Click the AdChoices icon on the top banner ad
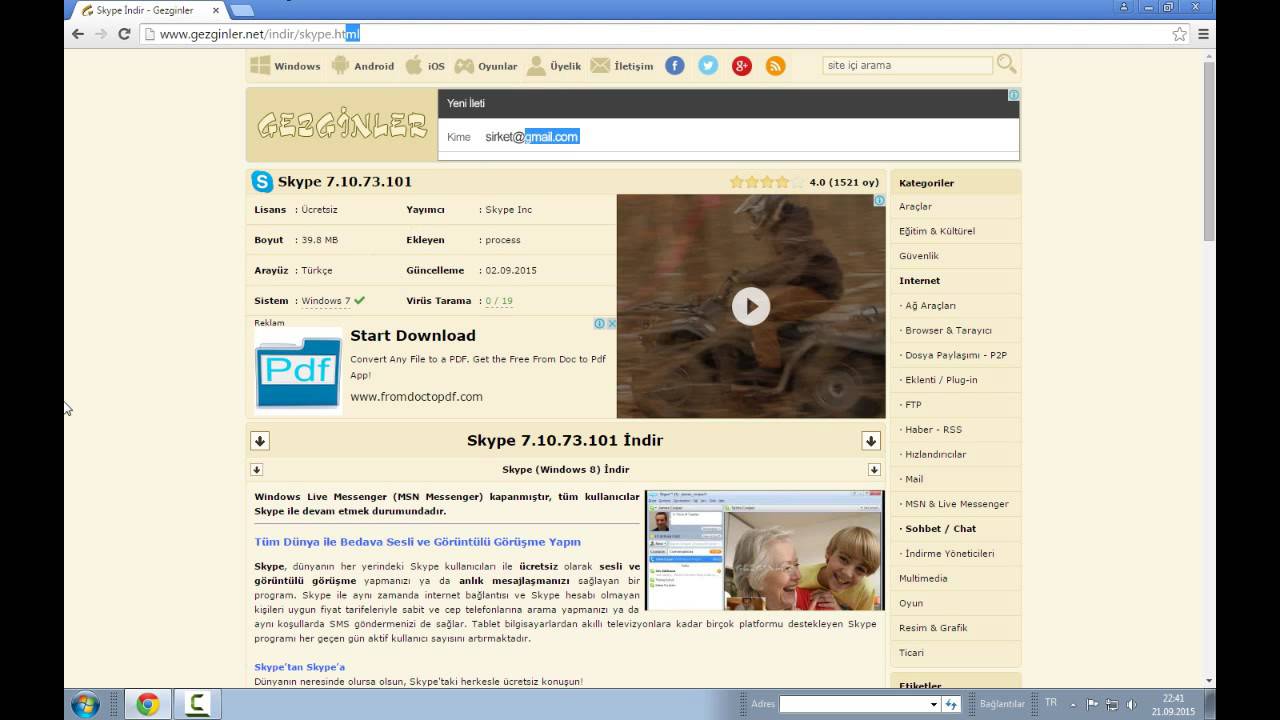The image size is (1280, 720). tap(1013, 95)
